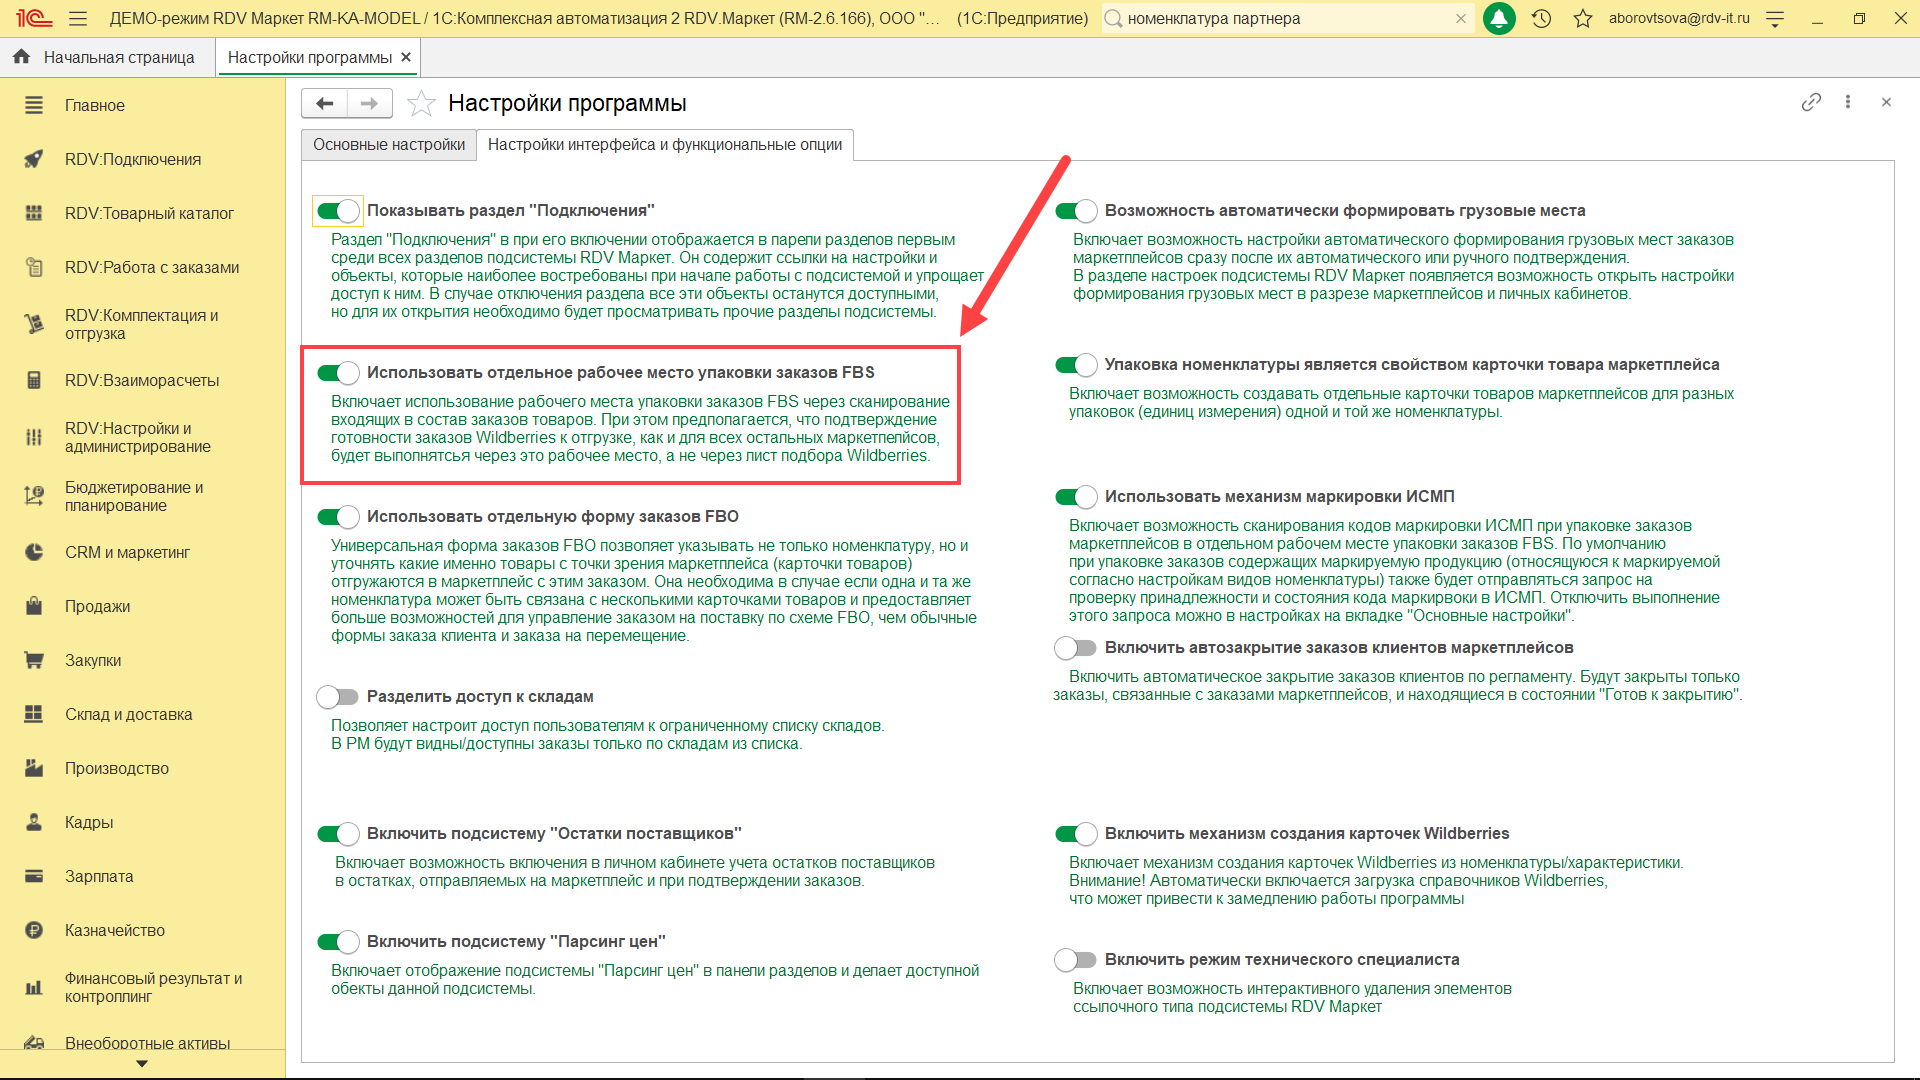1920x1080 pixels.
Task: Click the notifications bell icon
Action: 1498,18
